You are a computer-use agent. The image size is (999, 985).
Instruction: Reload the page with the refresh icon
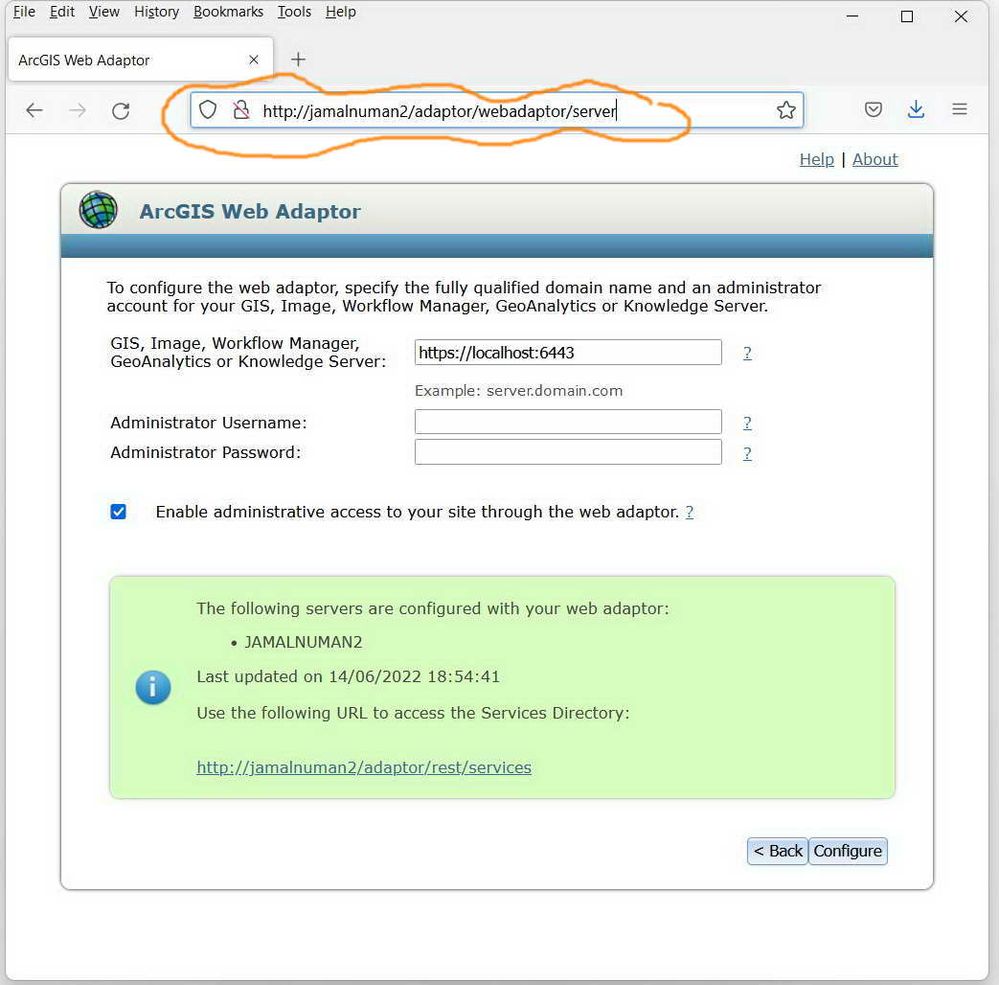(x=120, y=111)
